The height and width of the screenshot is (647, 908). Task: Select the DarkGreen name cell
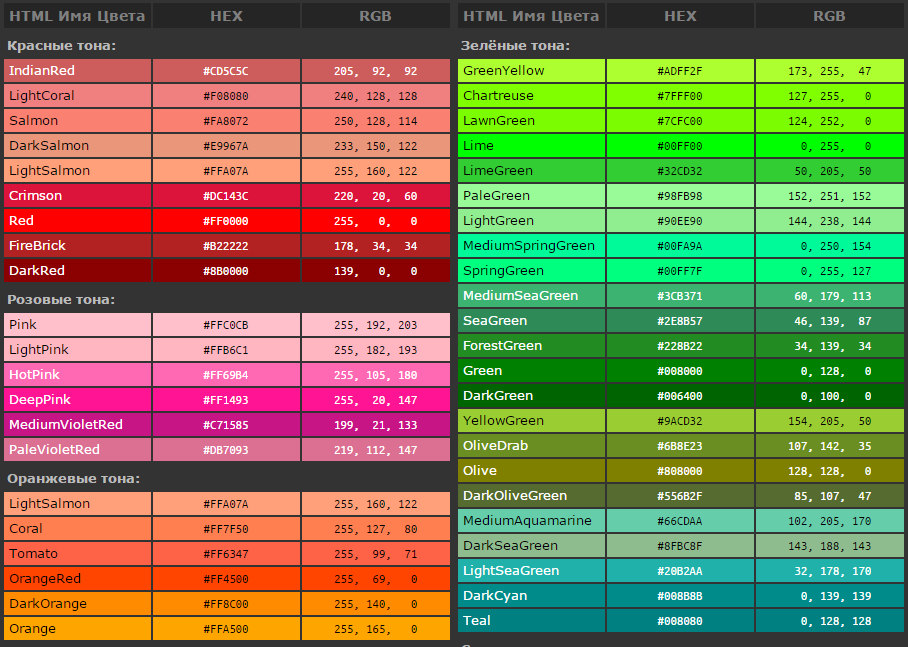click(532, 396)
